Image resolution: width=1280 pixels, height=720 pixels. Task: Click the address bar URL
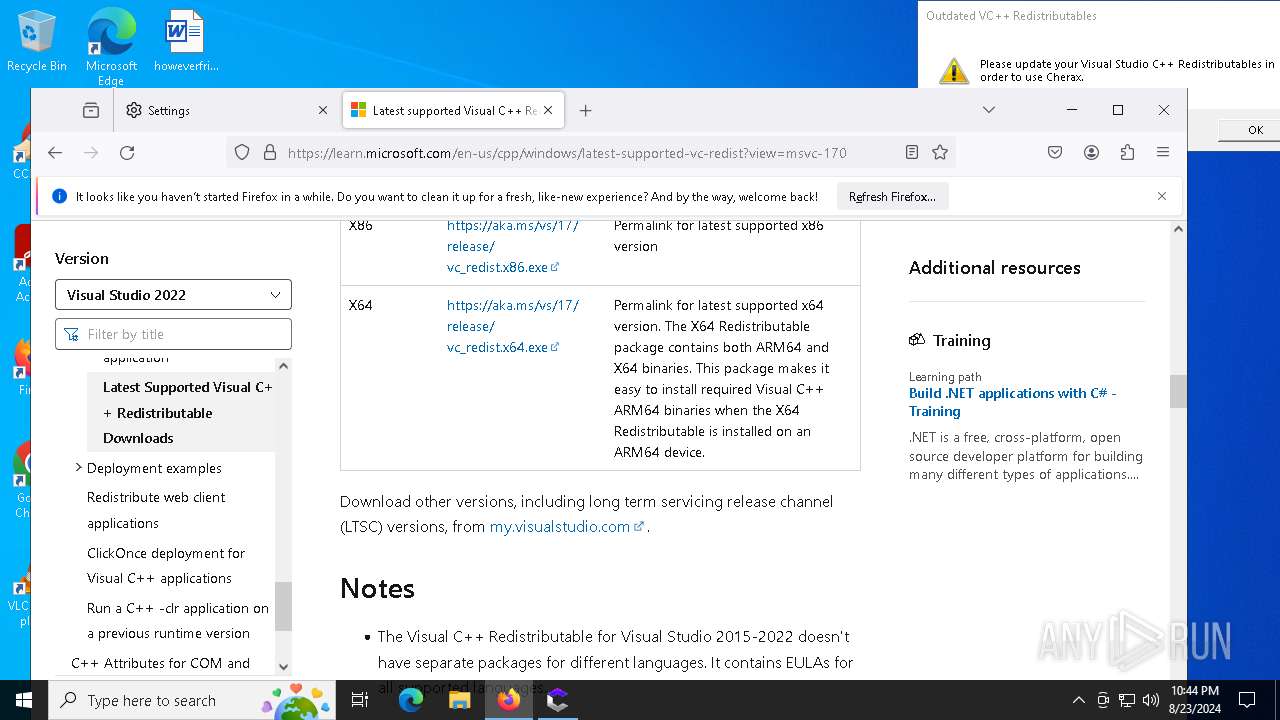coord(567,153)
